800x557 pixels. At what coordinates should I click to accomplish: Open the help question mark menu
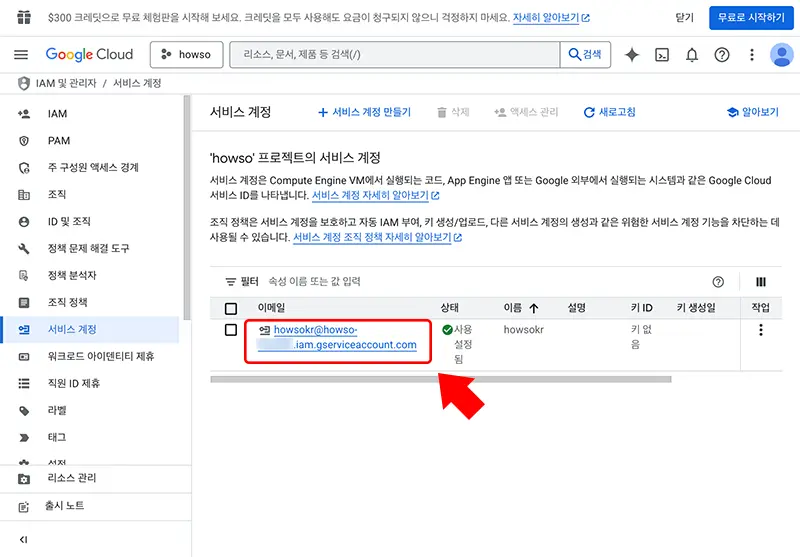pyautogui.click(x=722, y=55)
